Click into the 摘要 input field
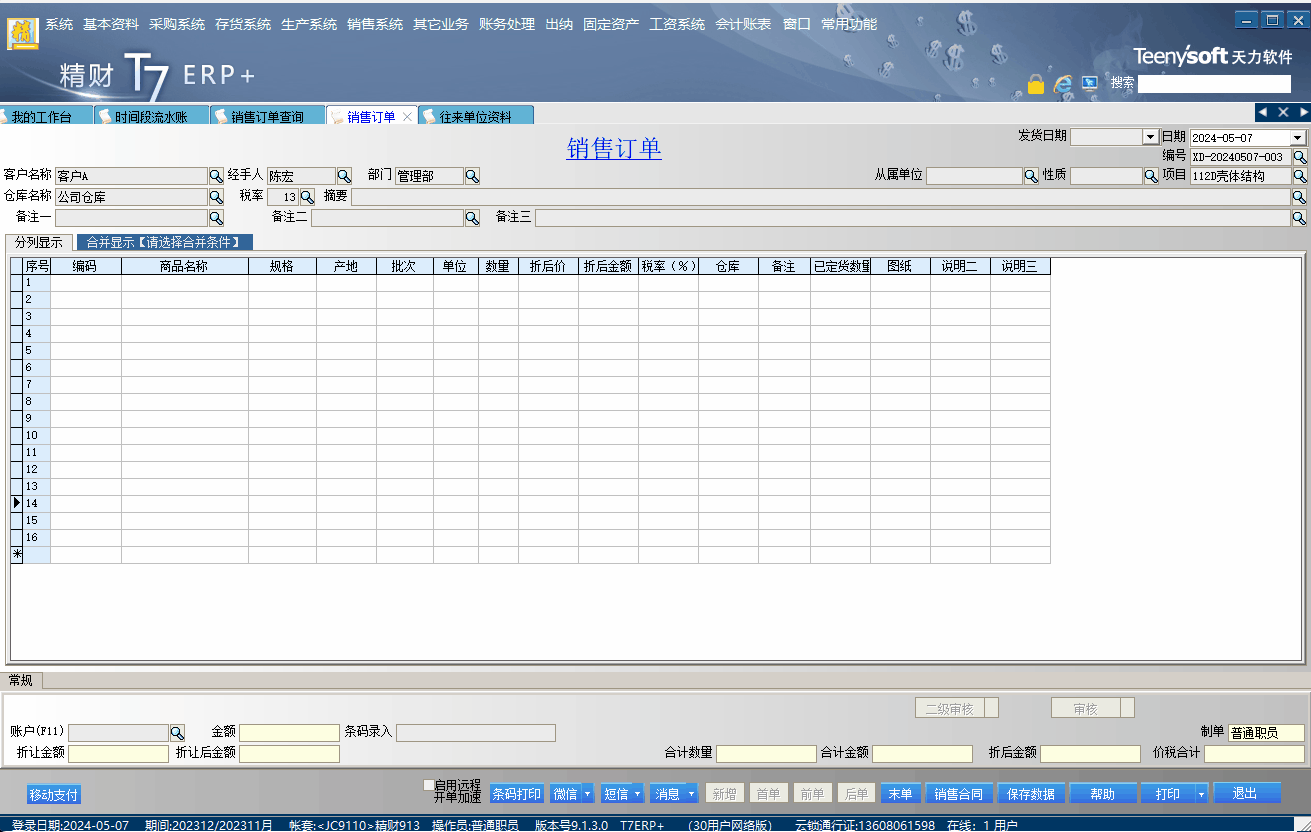1311x832 pixels. [x=820, y=197]
